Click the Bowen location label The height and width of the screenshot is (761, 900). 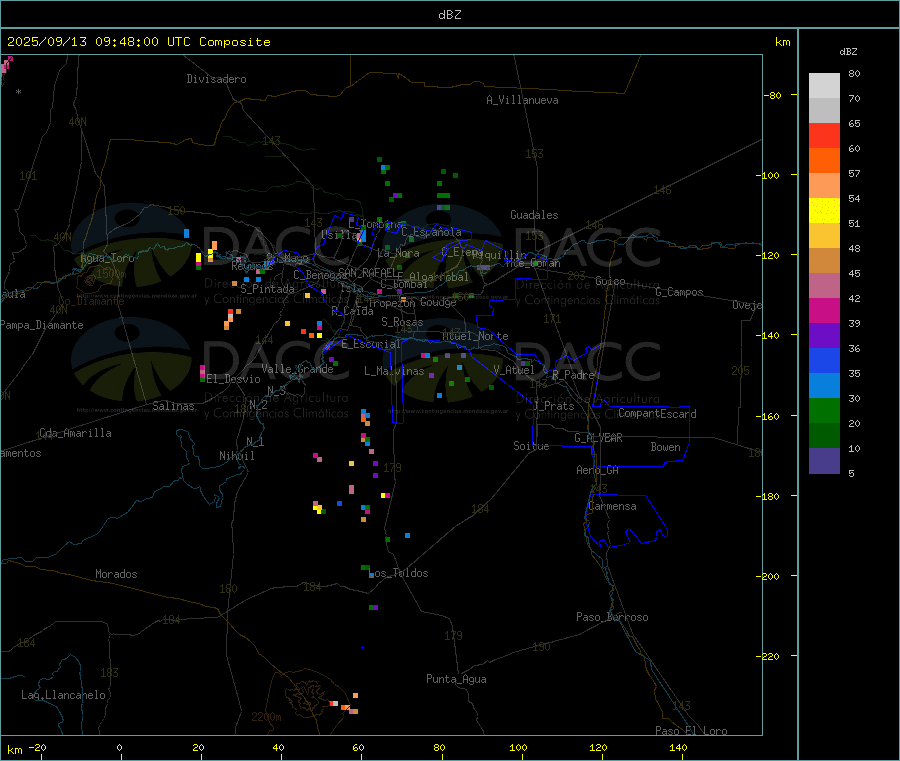(x=665, y=447)
